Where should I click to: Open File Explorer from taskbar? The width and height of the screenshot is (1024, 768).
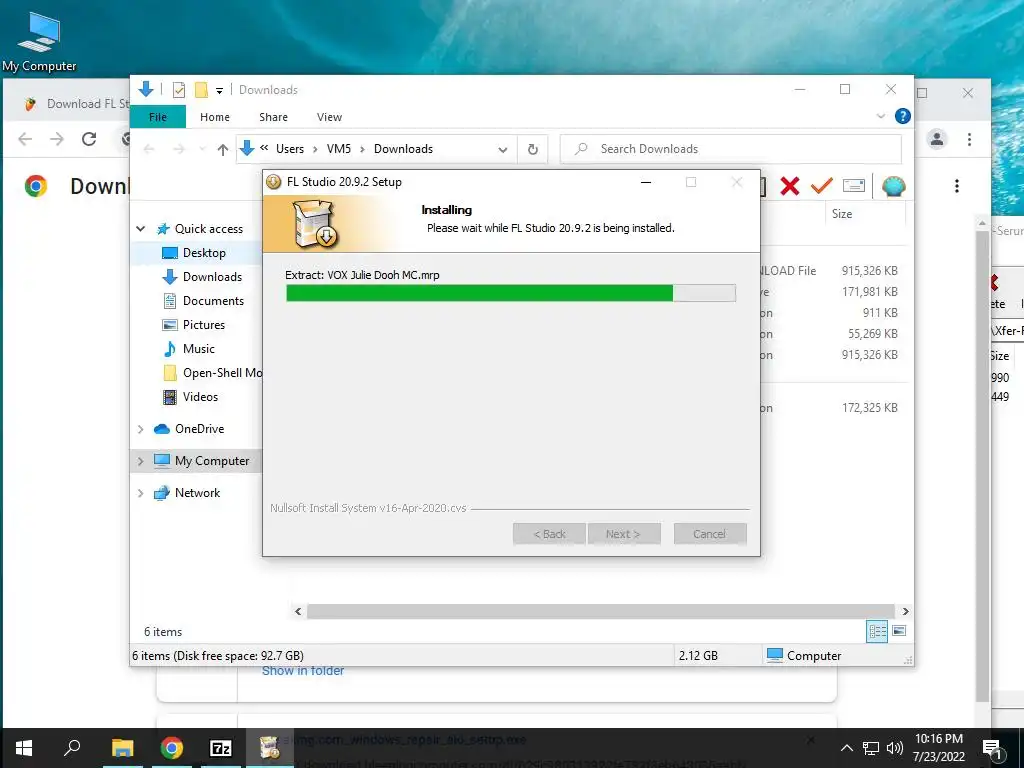coord(122,748)
